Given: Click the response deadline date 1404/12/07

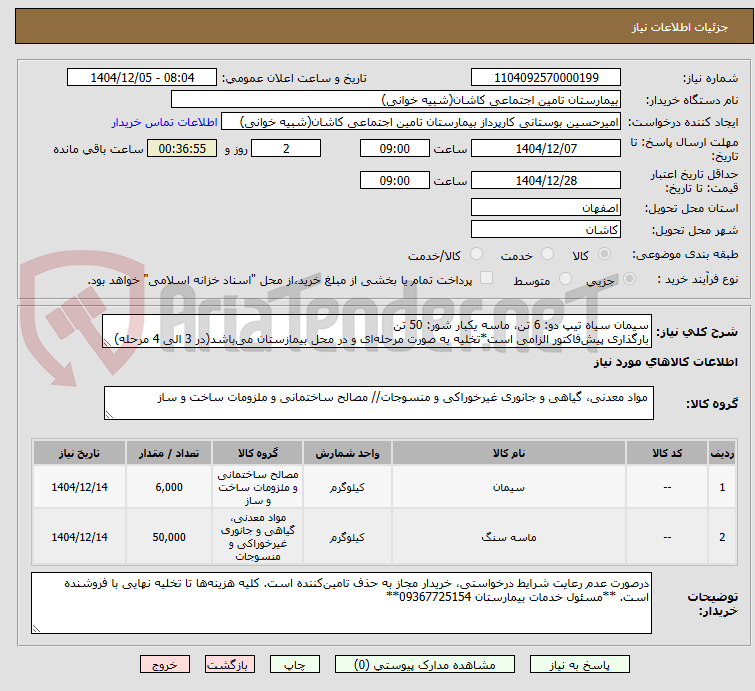Looking at the screenshot, I should (546, 148).
